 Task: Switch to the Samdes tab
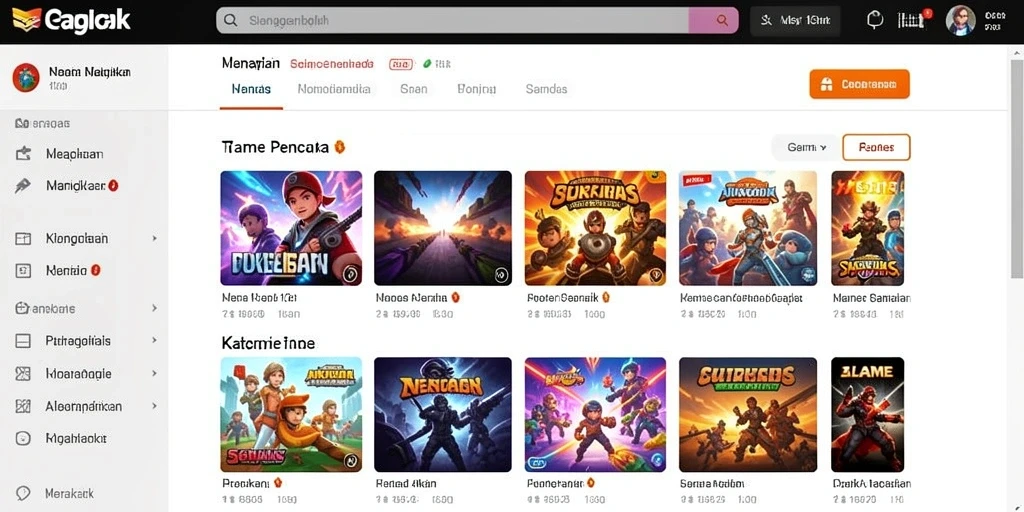(x=546, y=89)
